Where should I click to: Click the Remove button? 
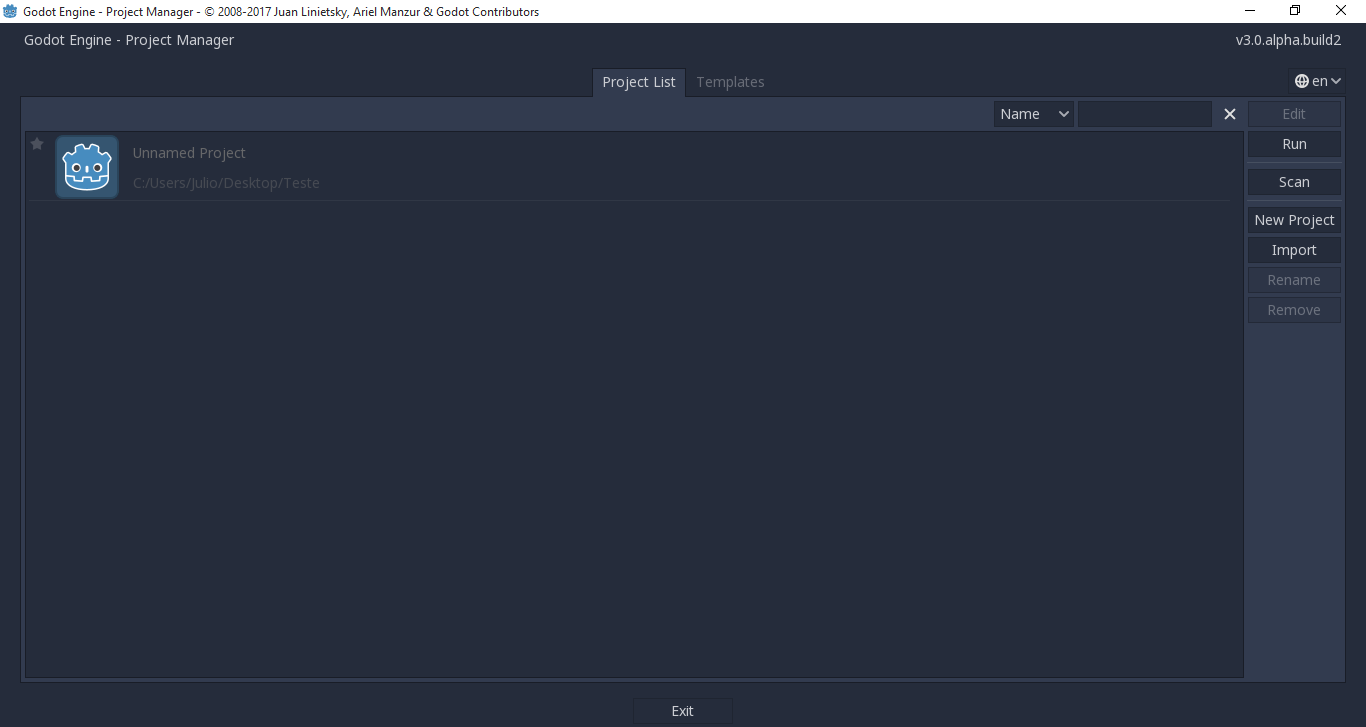(x=1294, y=309)
